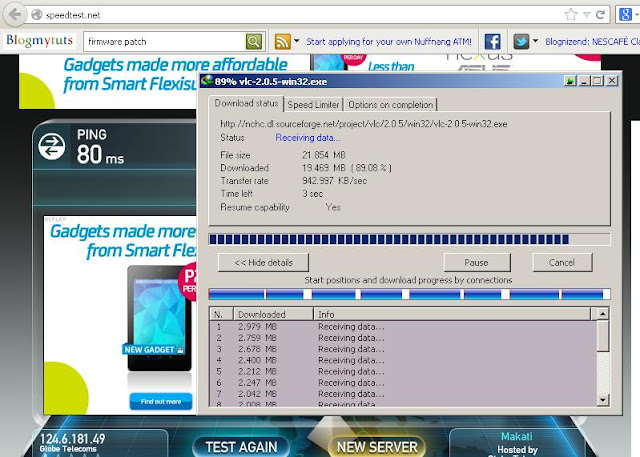Click the N. column header

(222, 314)
